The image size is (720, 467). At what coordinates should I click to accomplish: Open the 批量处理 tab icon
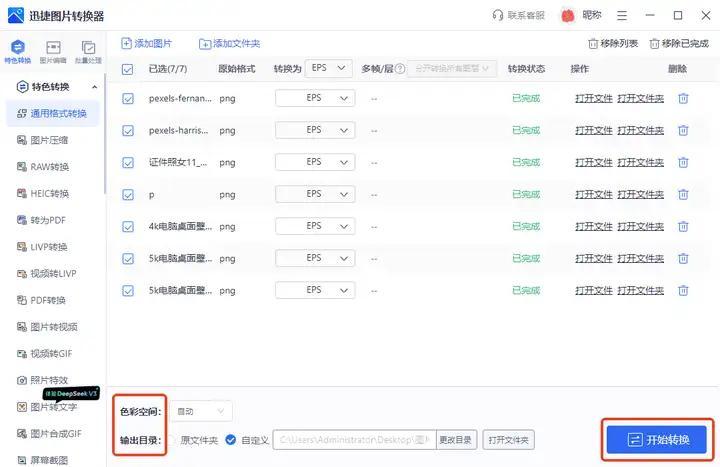(88, 48)
